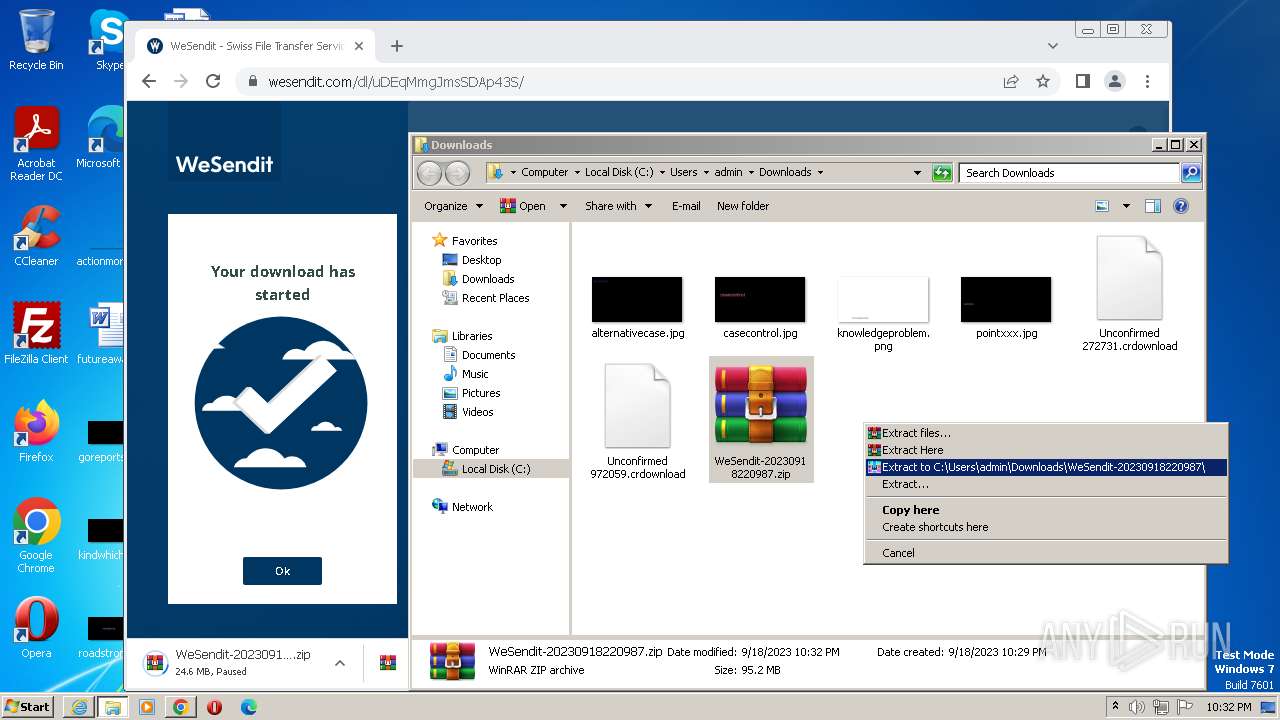Expand address bar history dropdown
The width and height of the screenshot is (1280, 720).
pos(917,173)
